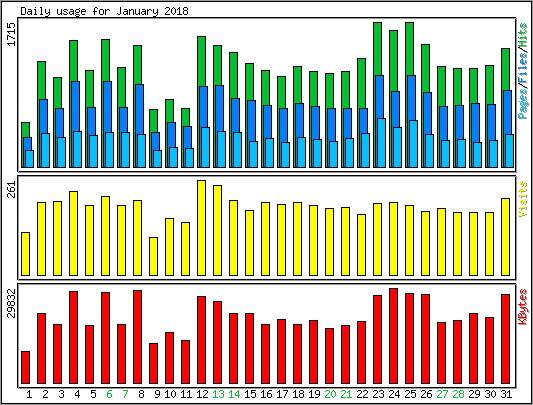Click the cyan pages bar for day 23

click(381, 143)
